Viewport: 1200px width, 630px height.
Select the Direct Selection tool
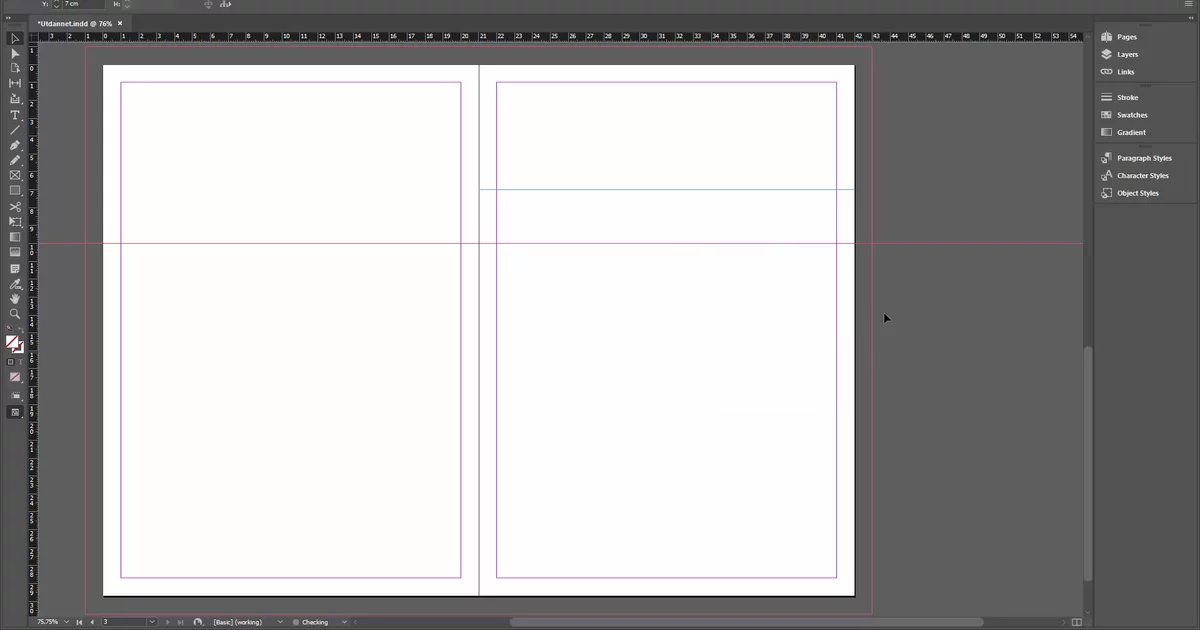point(15,53)
